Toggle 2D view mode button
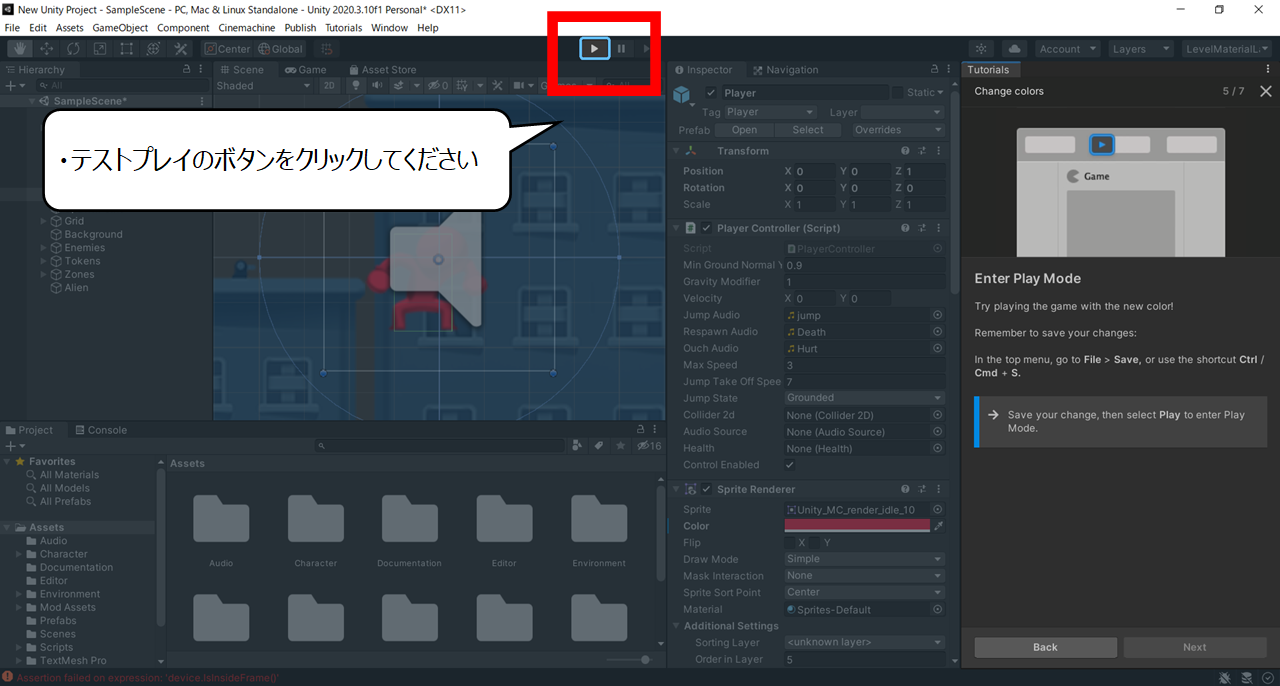The image size is (1280, 686). click(x=330, y=85)
